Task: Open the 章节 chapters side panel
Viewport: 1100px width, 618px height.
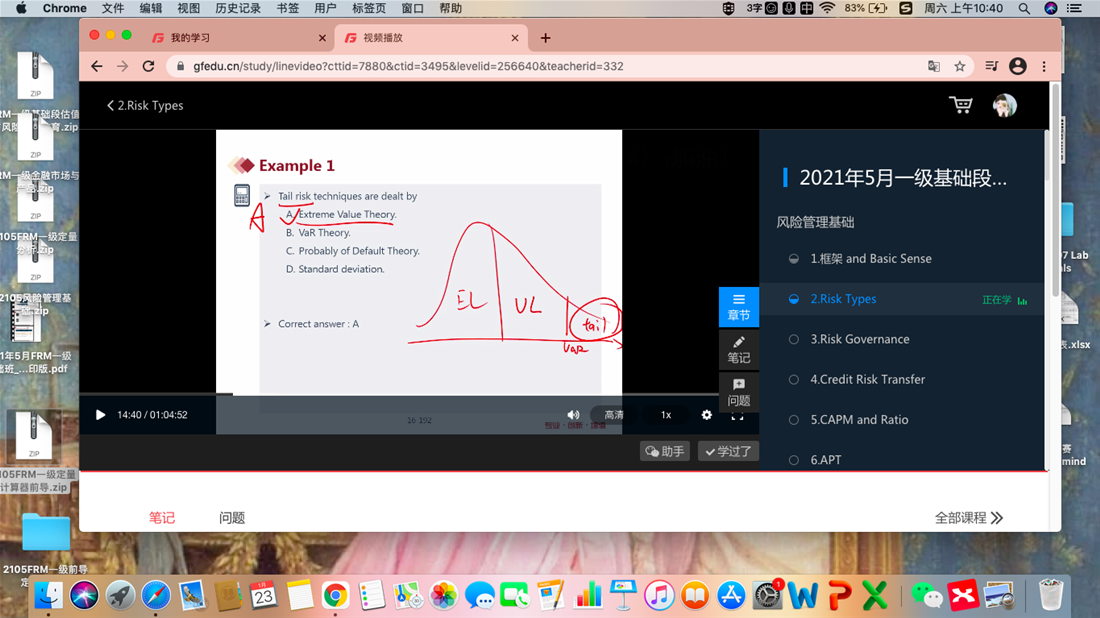Action: (x=739, y=307)
